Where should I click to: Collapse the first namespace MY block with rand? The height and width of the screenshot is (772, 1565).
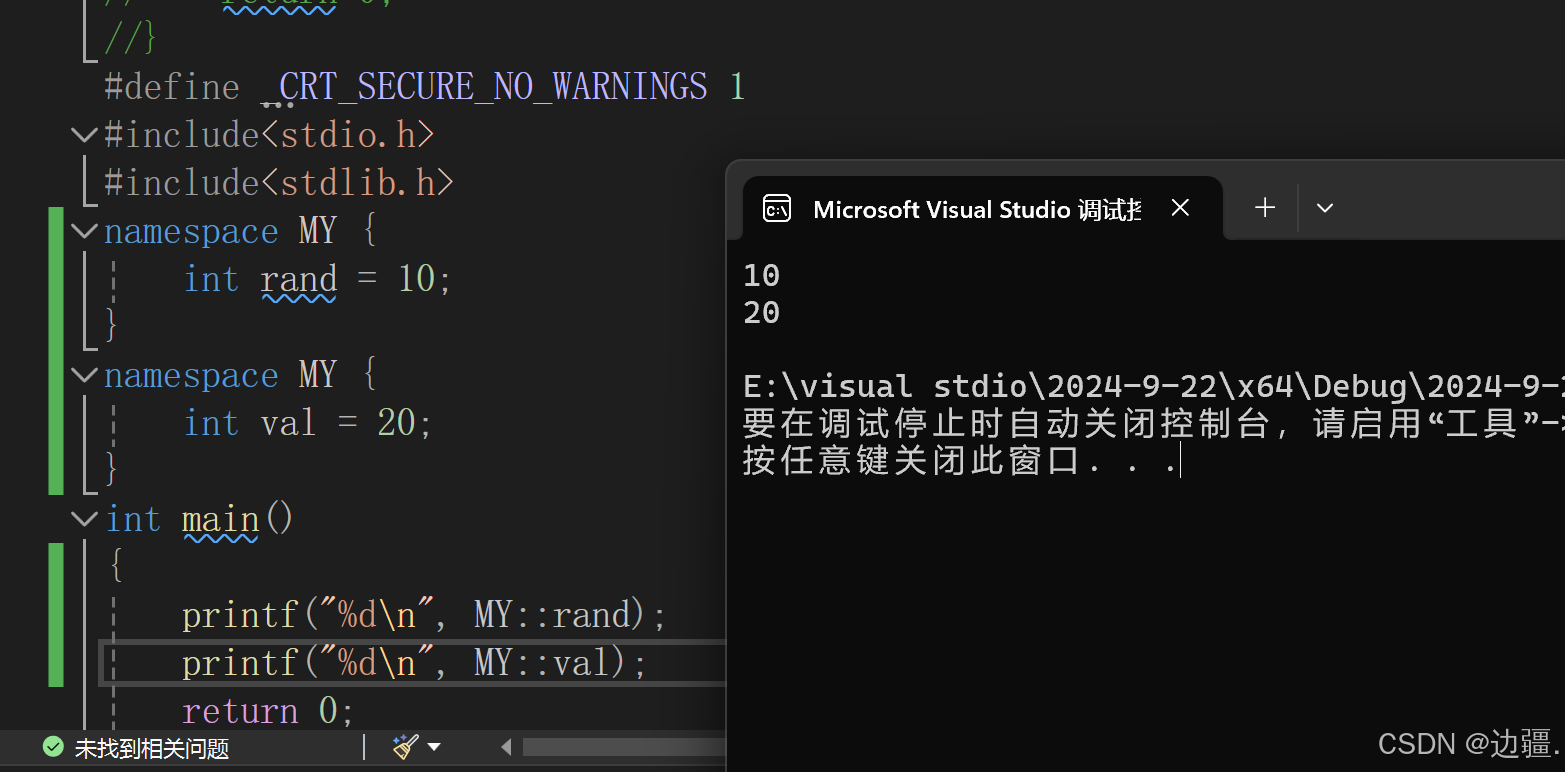(84, 231)
